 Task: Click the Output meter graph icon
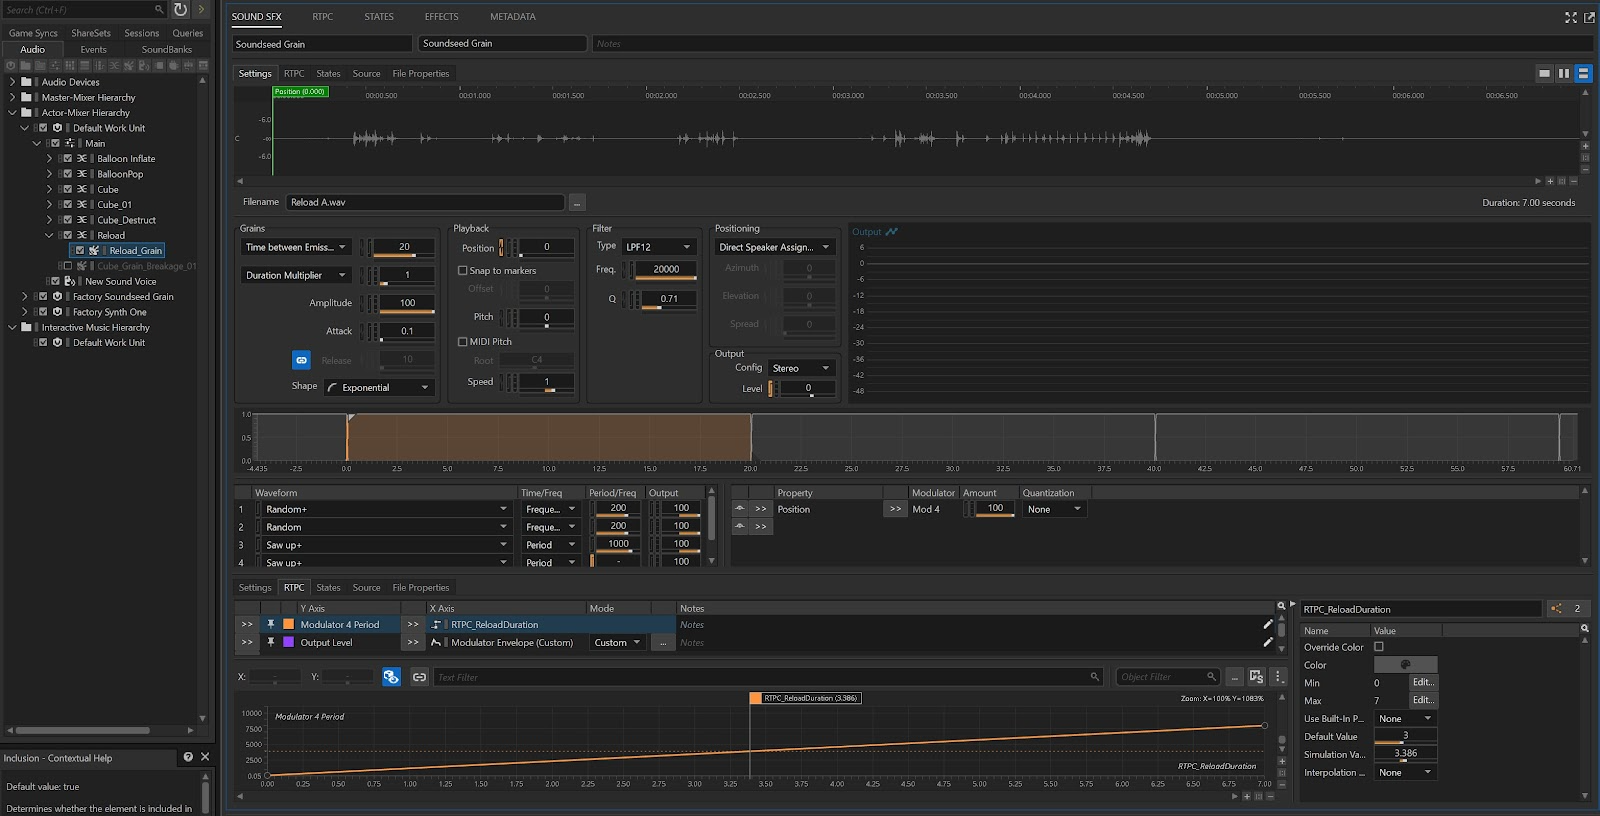891,232
